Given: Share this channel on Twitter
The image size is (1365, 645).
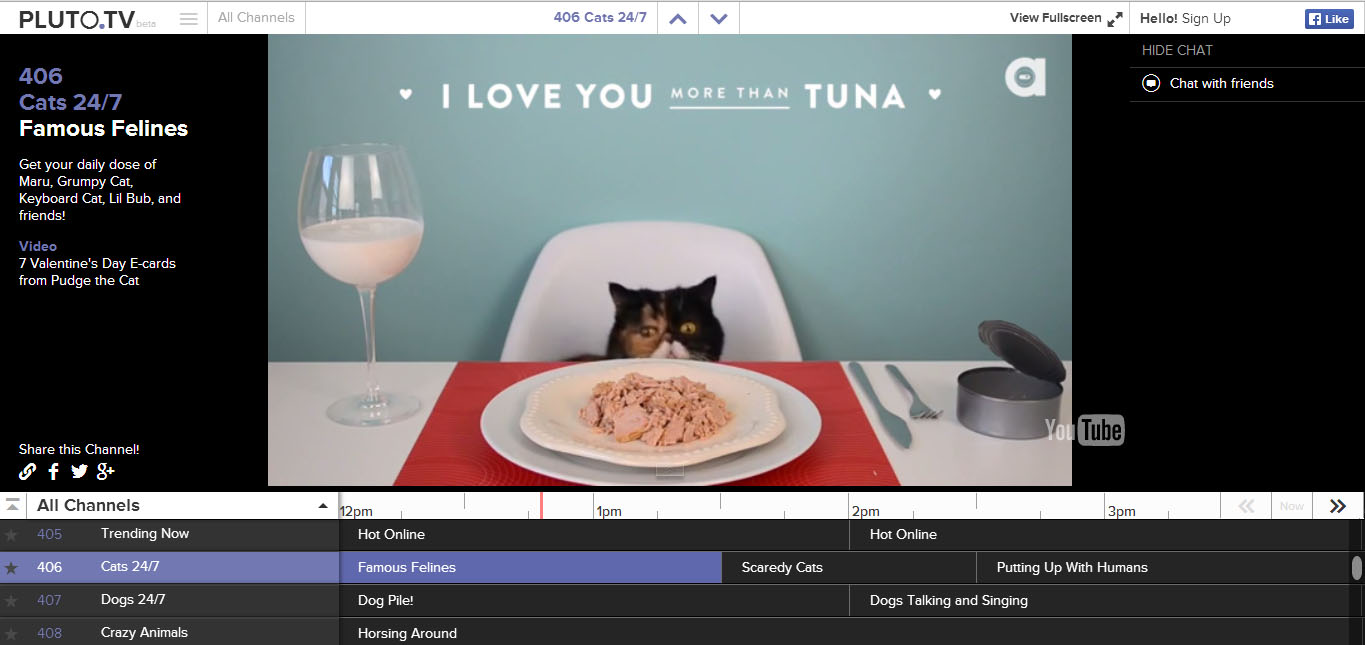Looking at the screenshot, I should (x=80, y=471).
